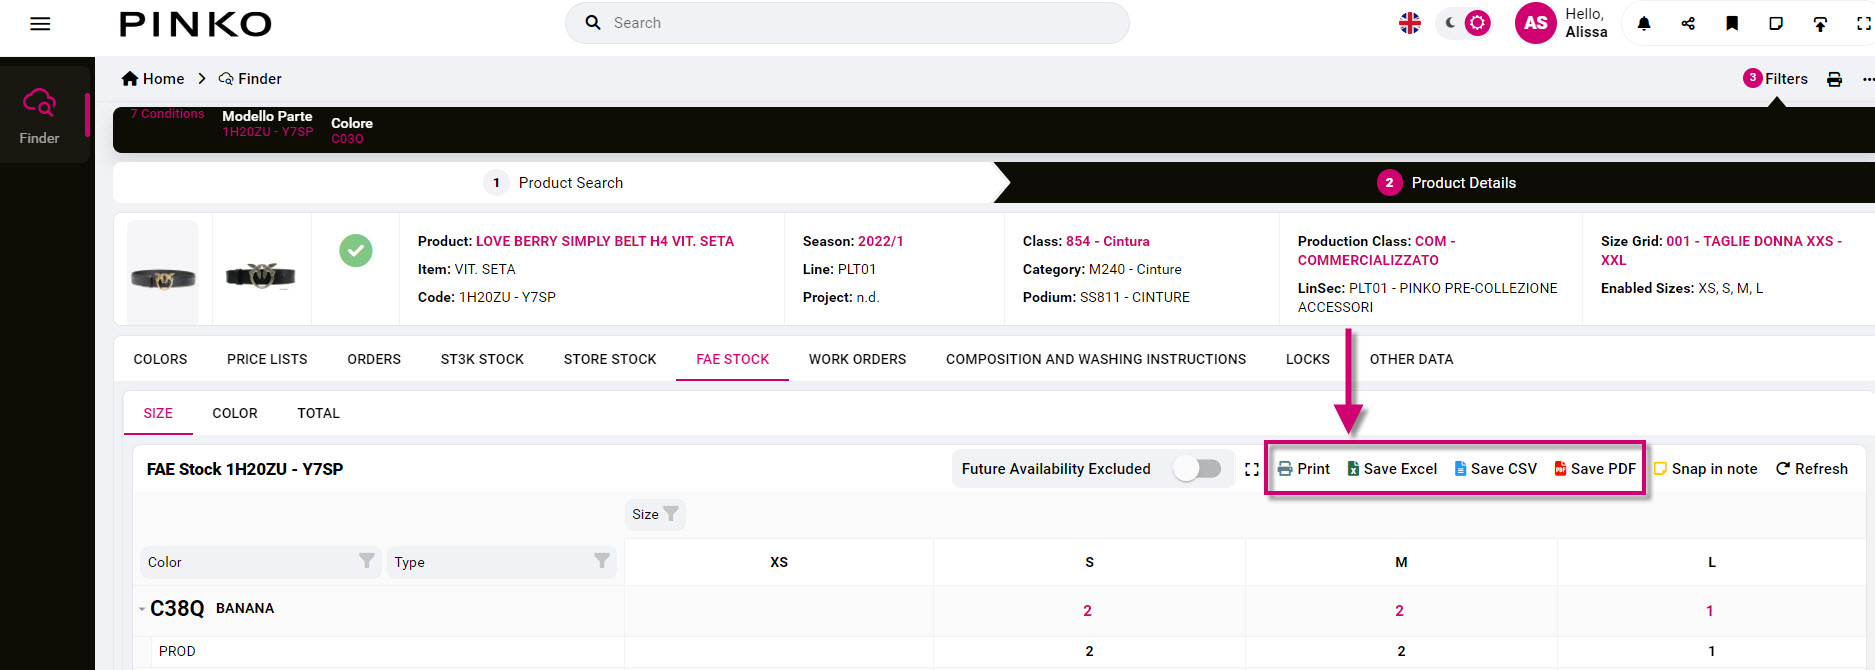Open the WORK ORDERS tab
Image resolution: width=1875 pixels, height=670 pixels.
click(857, 359)
